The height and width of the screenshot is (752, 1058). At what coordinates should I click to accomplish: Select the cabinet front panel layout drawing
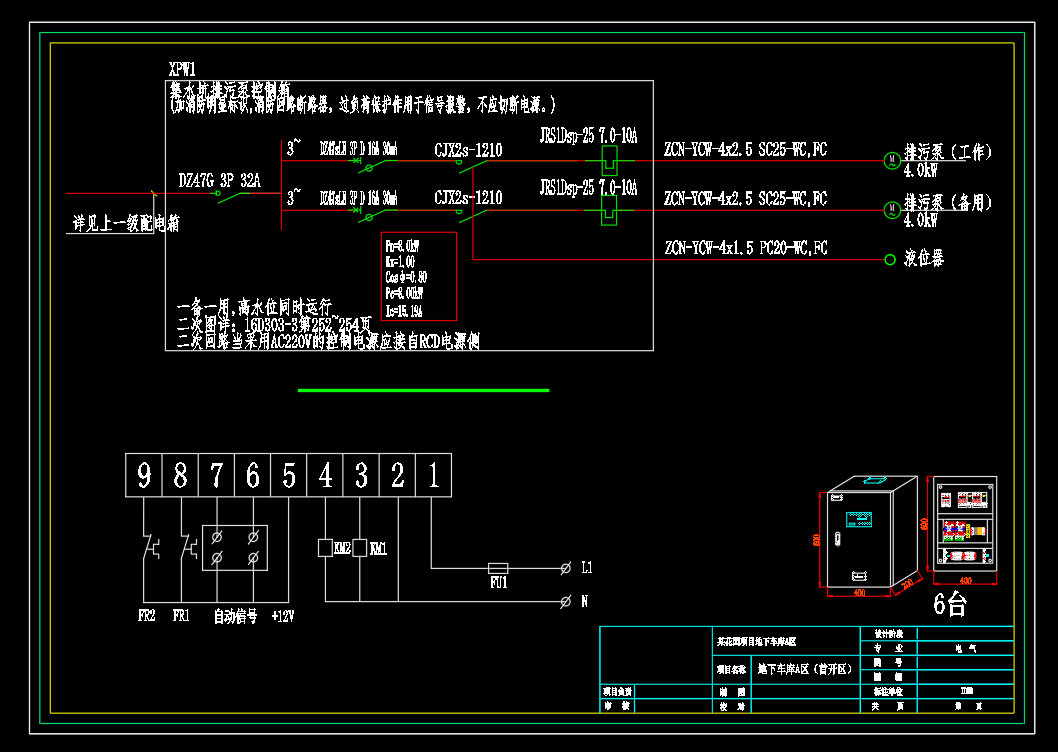tap(965, 523)
